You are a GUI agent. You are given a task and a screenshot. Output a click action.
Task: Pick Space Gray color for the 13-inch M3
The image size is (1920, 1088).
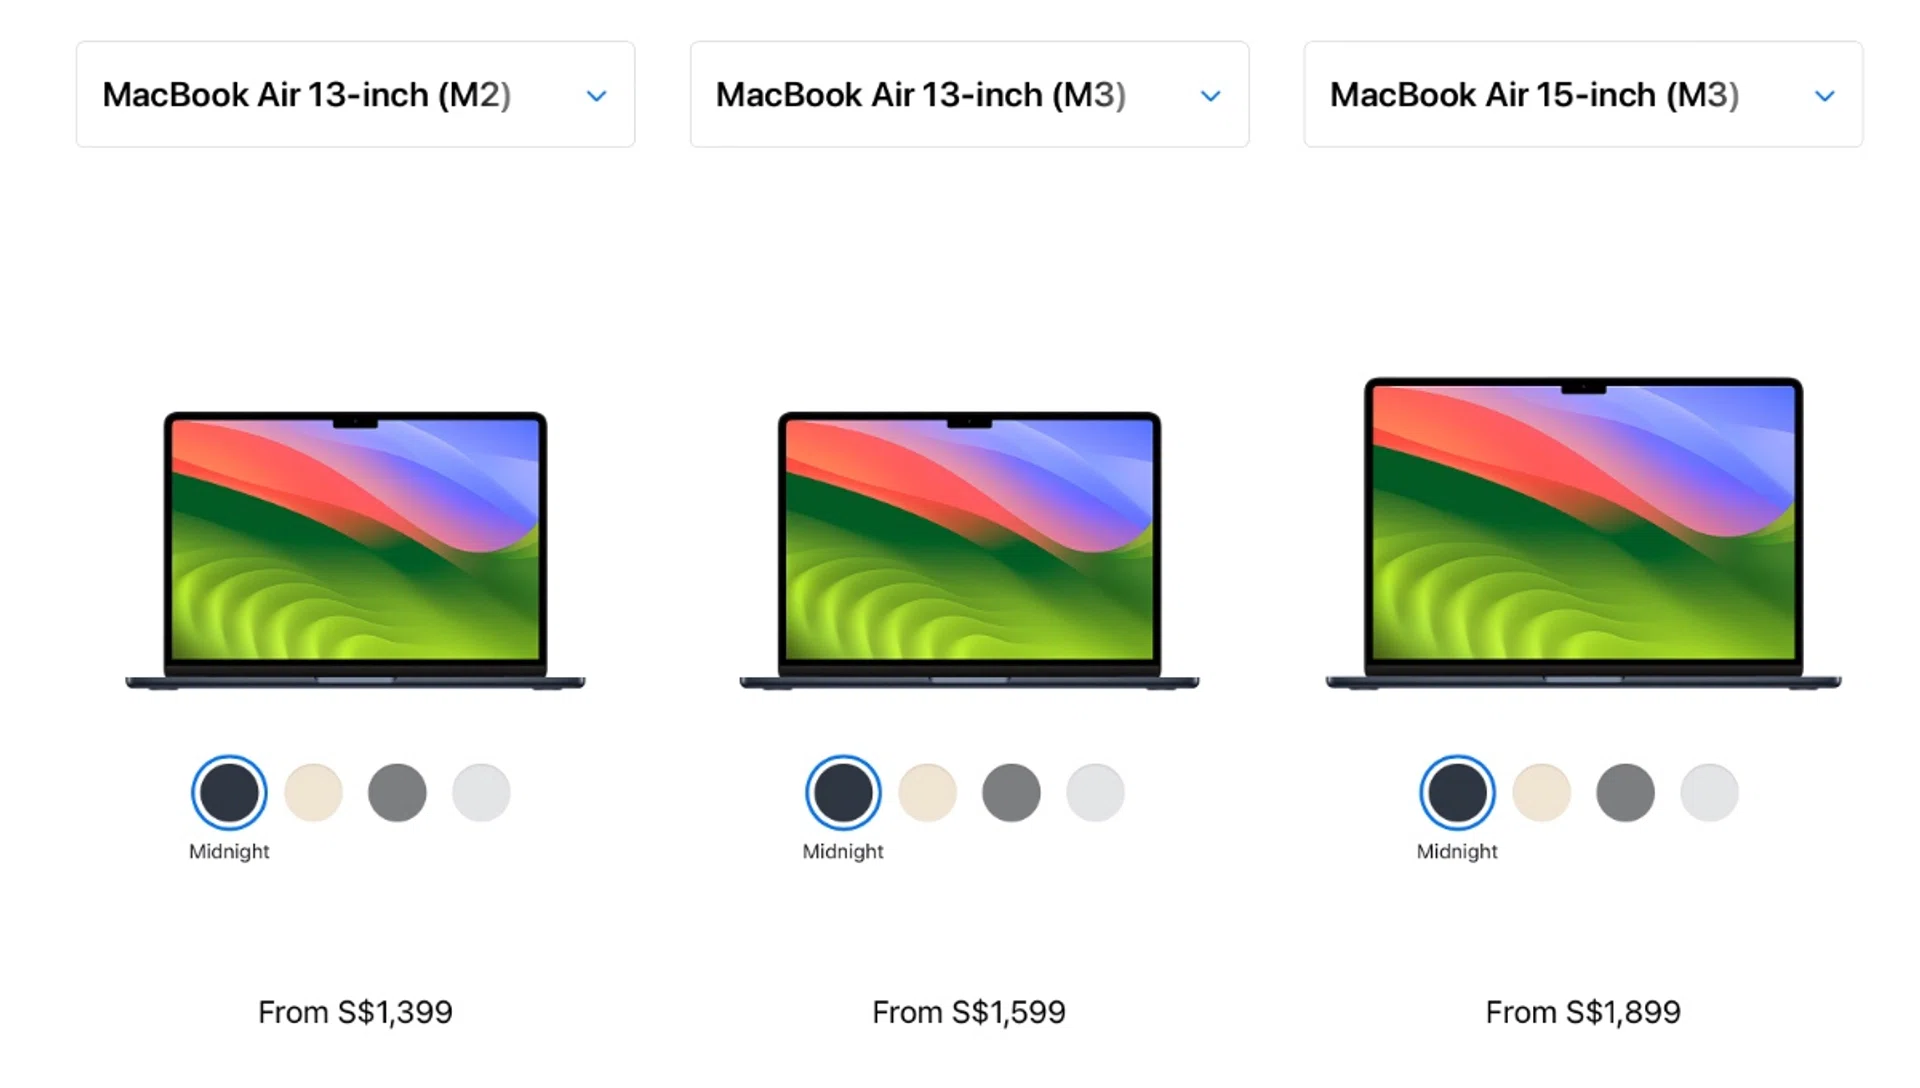pos(1012,792)
